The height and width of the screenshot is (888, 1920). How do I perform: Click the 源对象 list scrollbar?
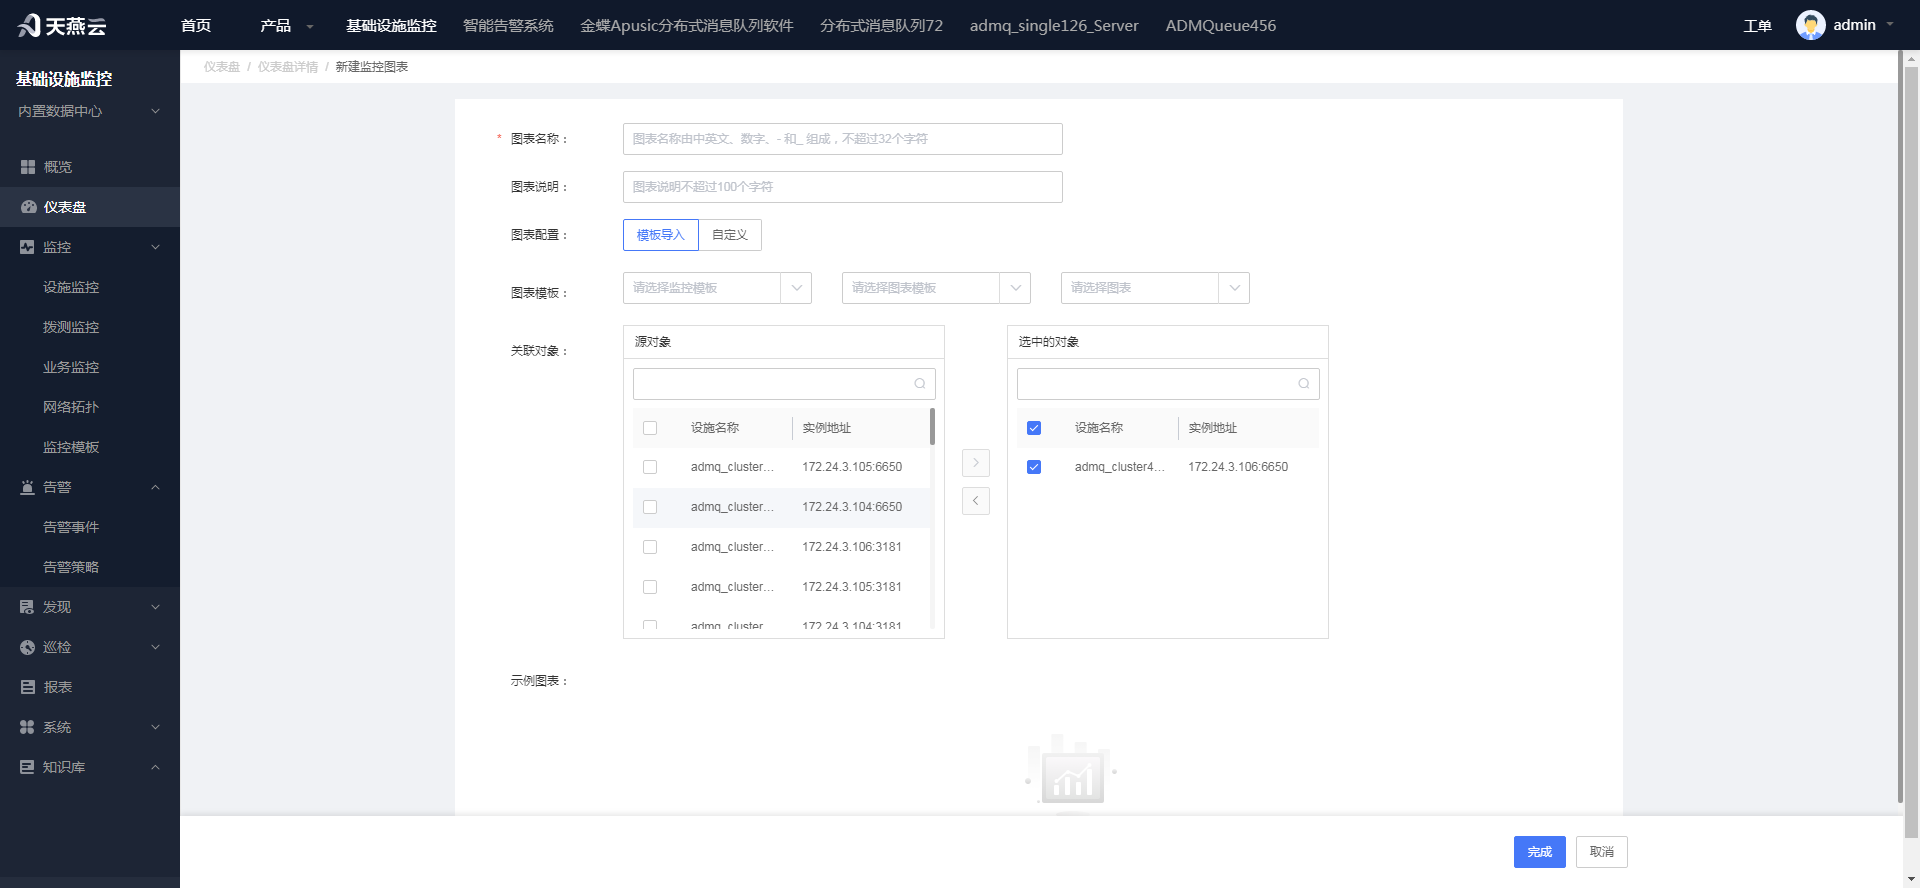coord(932,426)
